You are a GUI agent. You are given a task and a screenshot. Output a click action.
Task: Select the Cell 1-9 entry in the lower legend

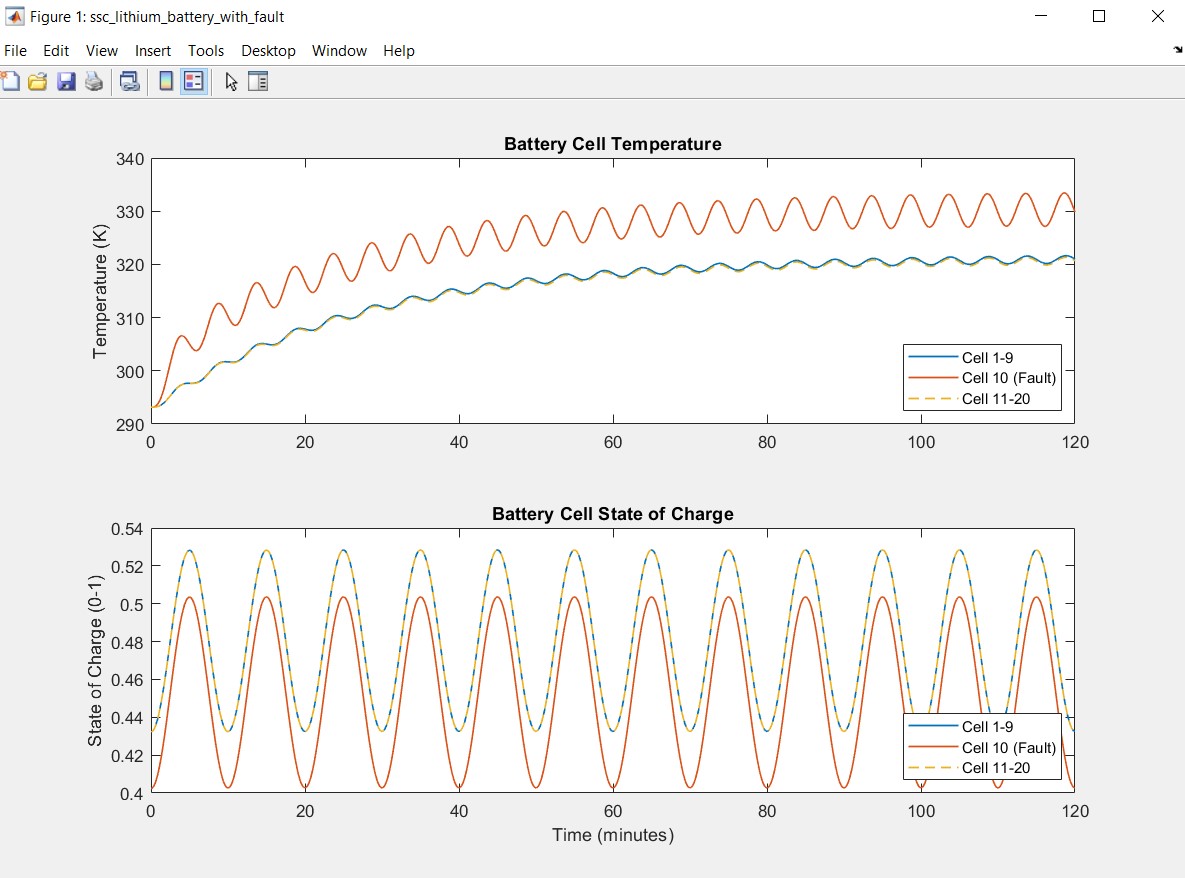(x=997, y=727)
